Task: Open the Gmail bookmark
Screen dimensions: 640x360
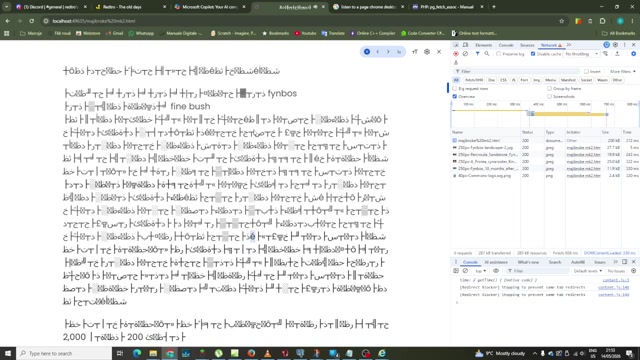Action: (114, 33)
